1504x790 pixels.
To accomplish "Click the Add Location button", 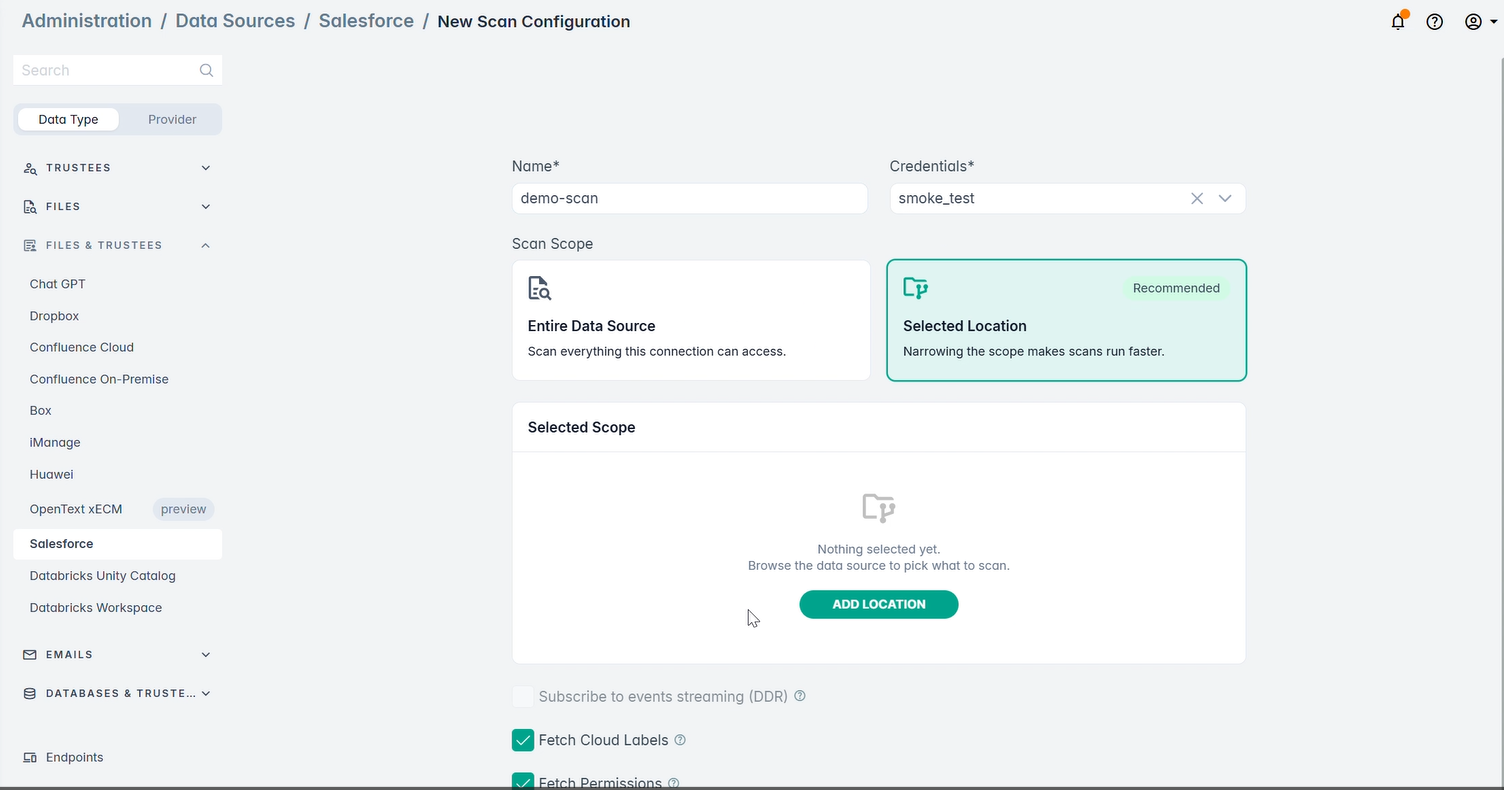I will coord(879,604).
